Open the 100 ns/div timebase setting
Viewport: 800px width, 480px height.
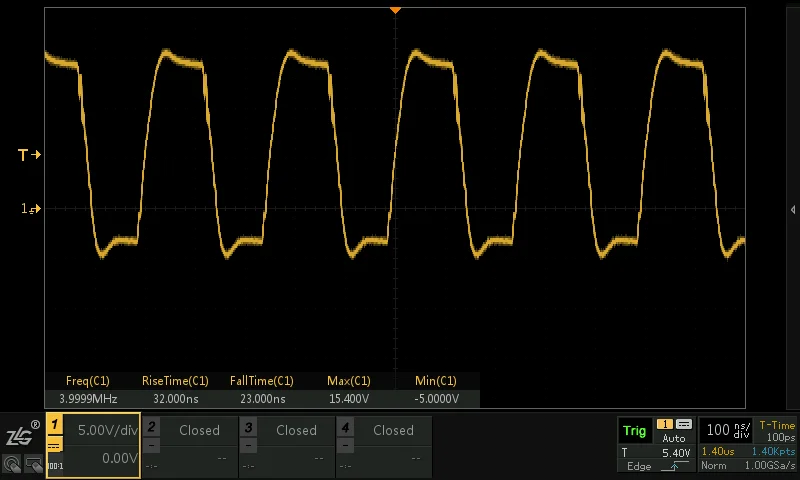728,430
